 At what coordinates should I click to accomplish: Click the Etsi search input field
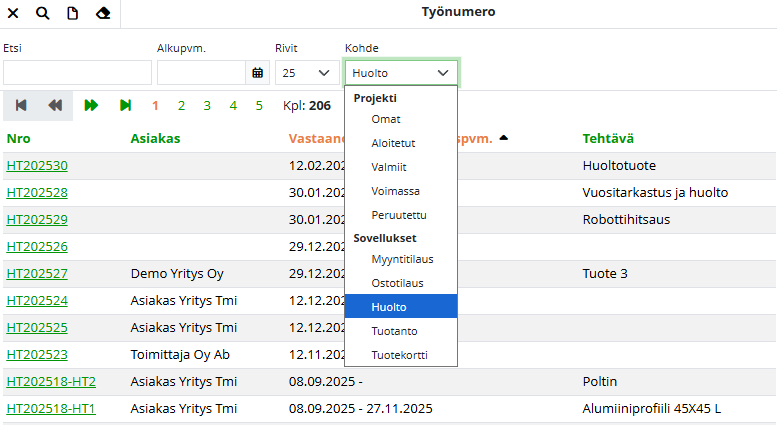pos(77,73)
